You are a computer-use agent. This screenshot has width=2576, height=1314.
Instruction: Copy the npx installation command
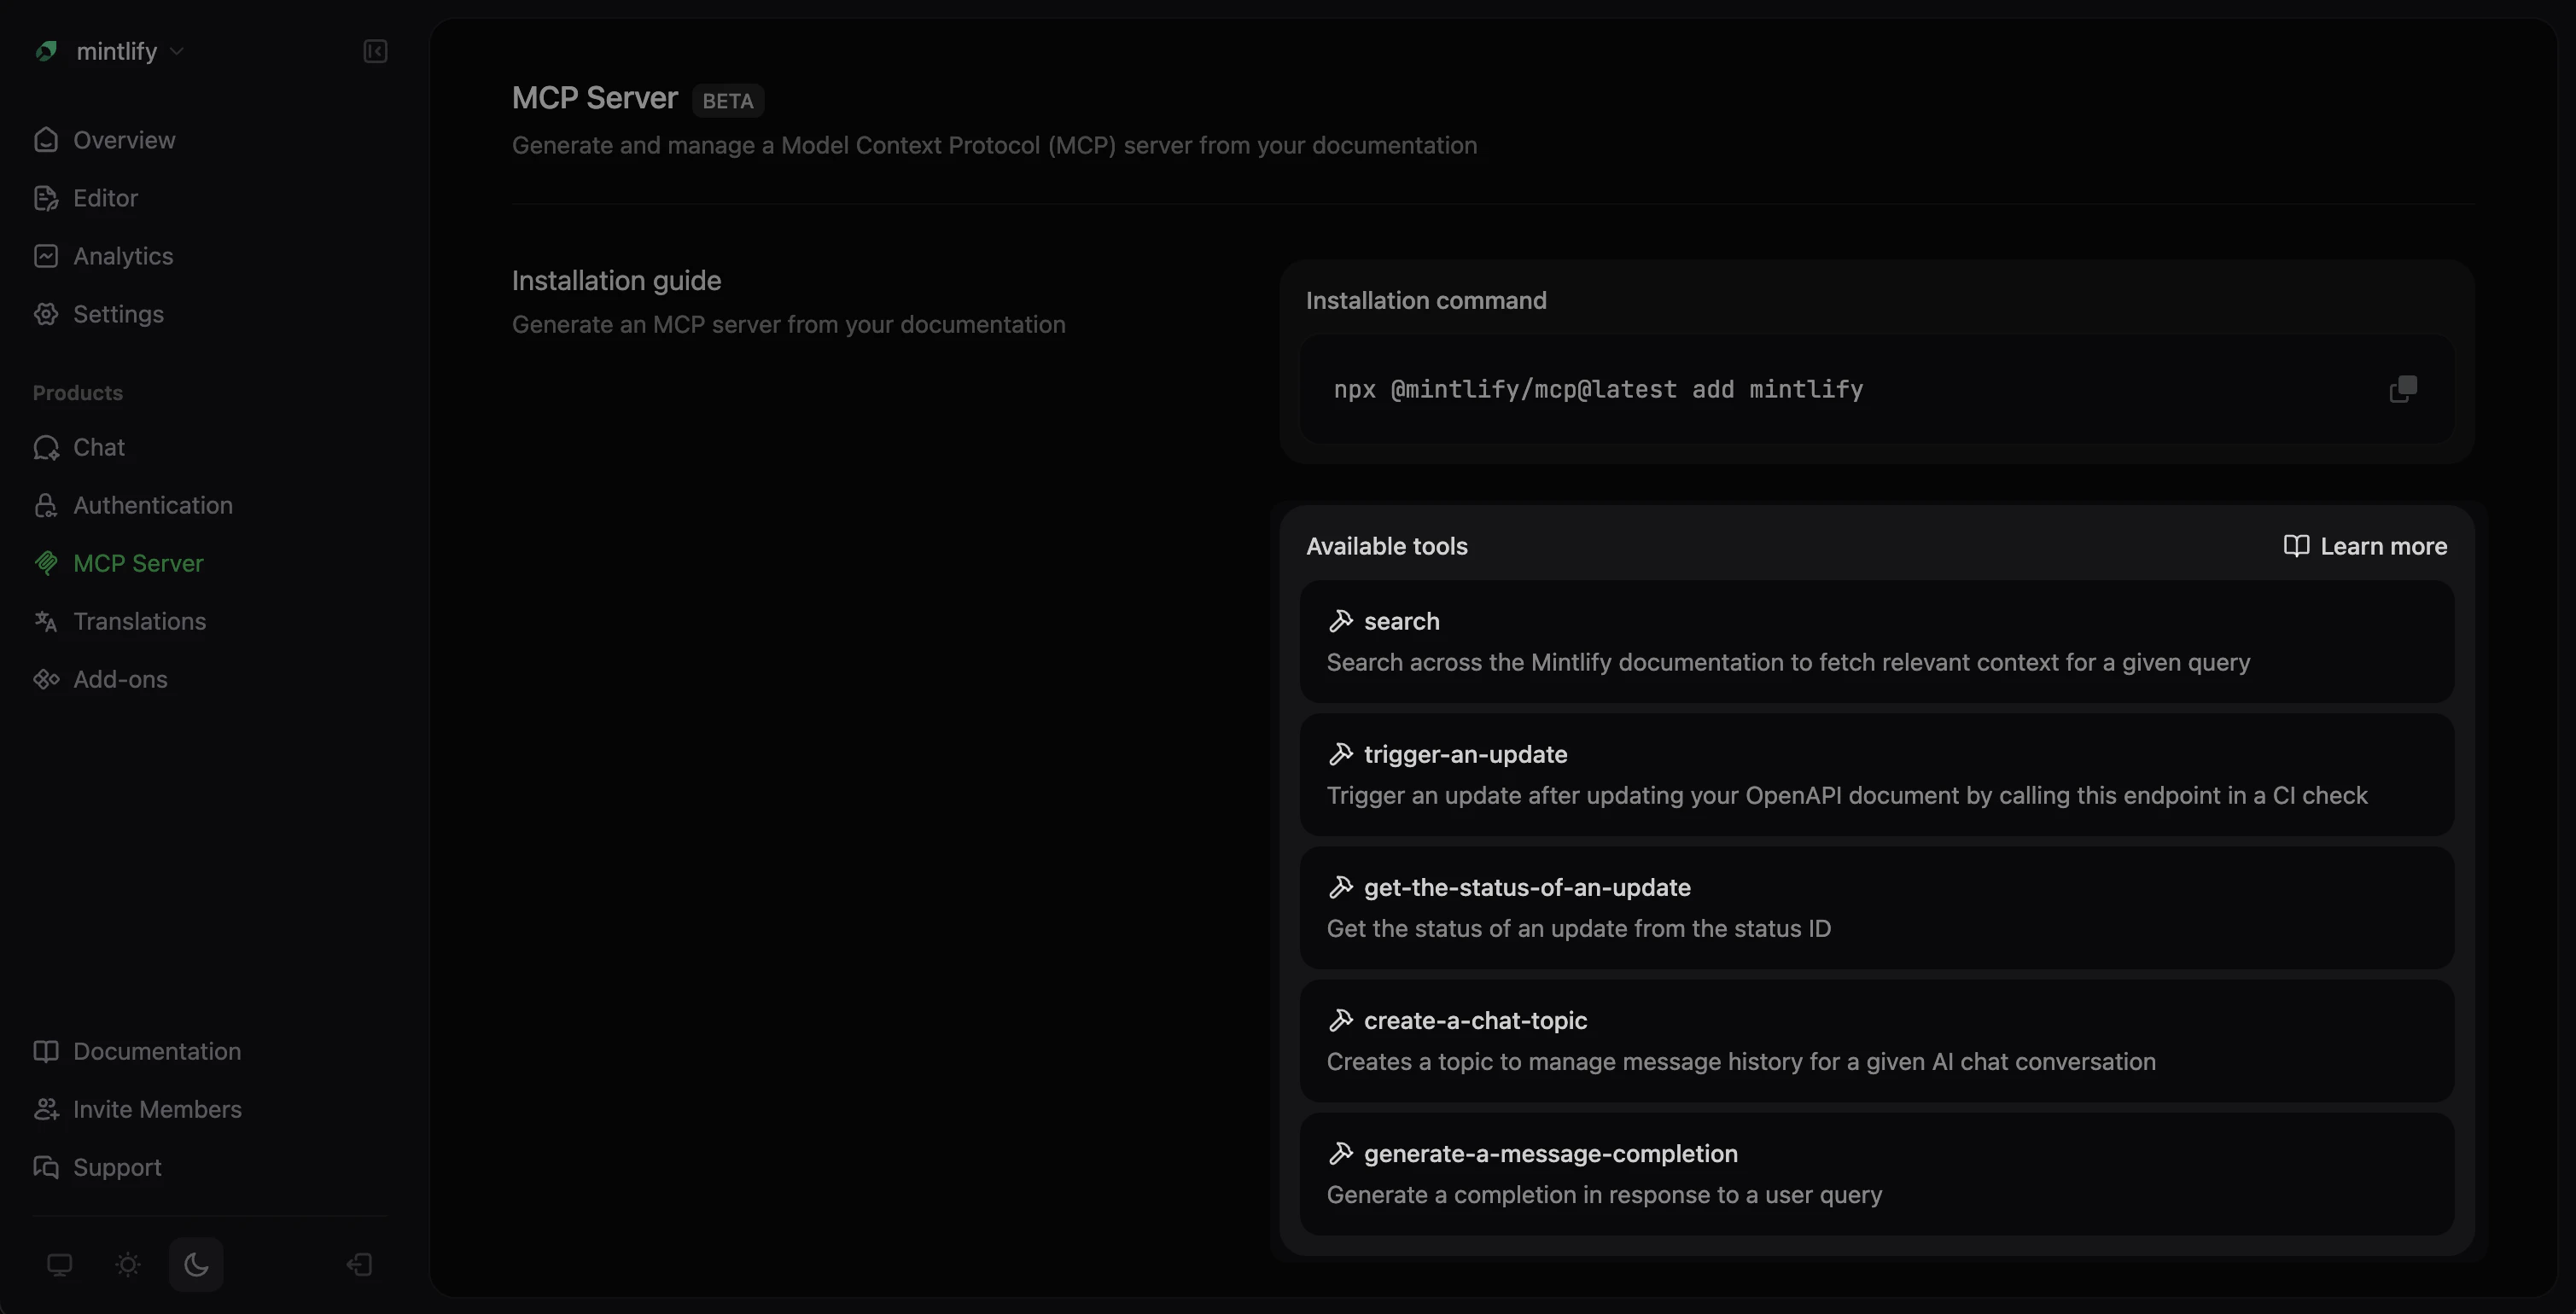(x=2402, y=389)
